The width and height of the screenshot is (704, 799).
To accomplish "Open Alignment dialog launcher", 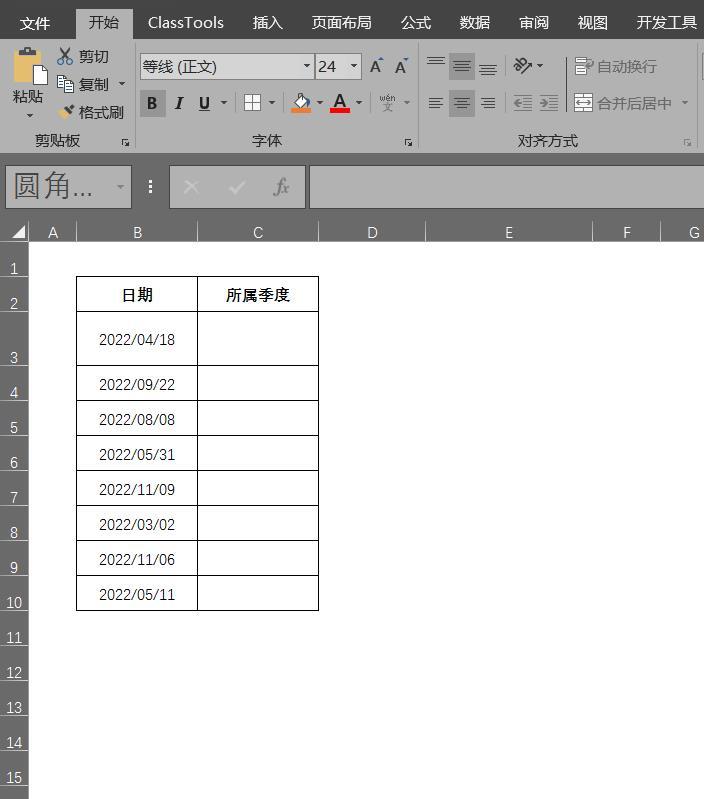I will click(687, 143).
